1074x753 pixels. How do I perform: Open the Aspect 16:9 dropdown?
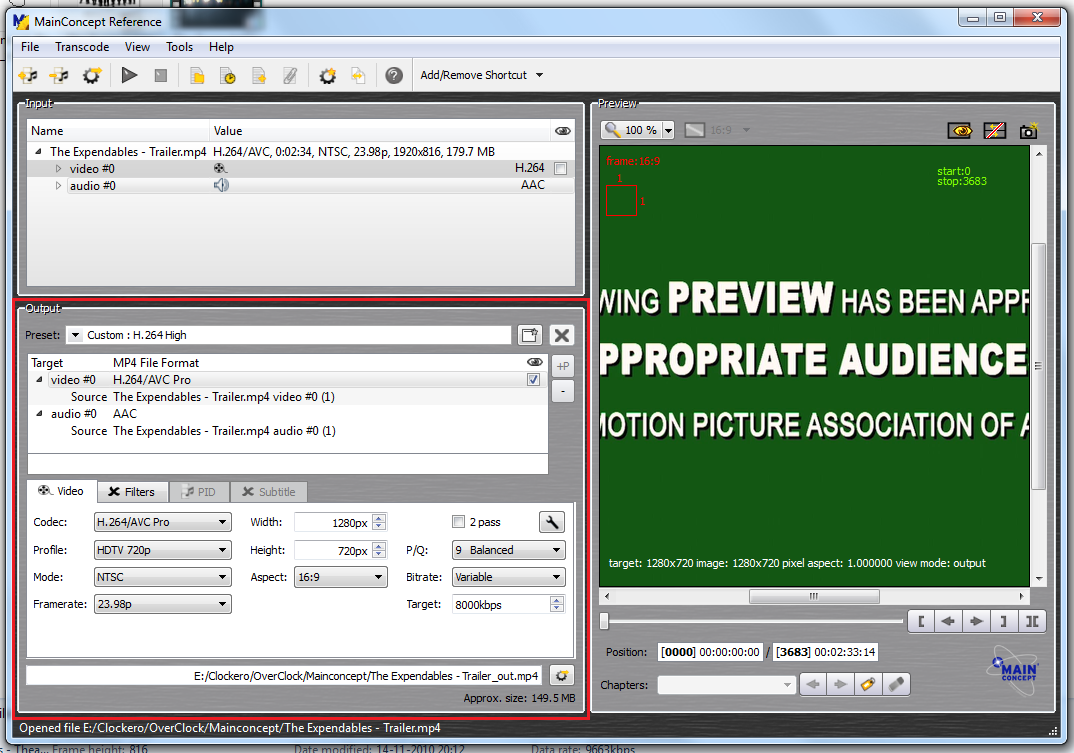340,578
